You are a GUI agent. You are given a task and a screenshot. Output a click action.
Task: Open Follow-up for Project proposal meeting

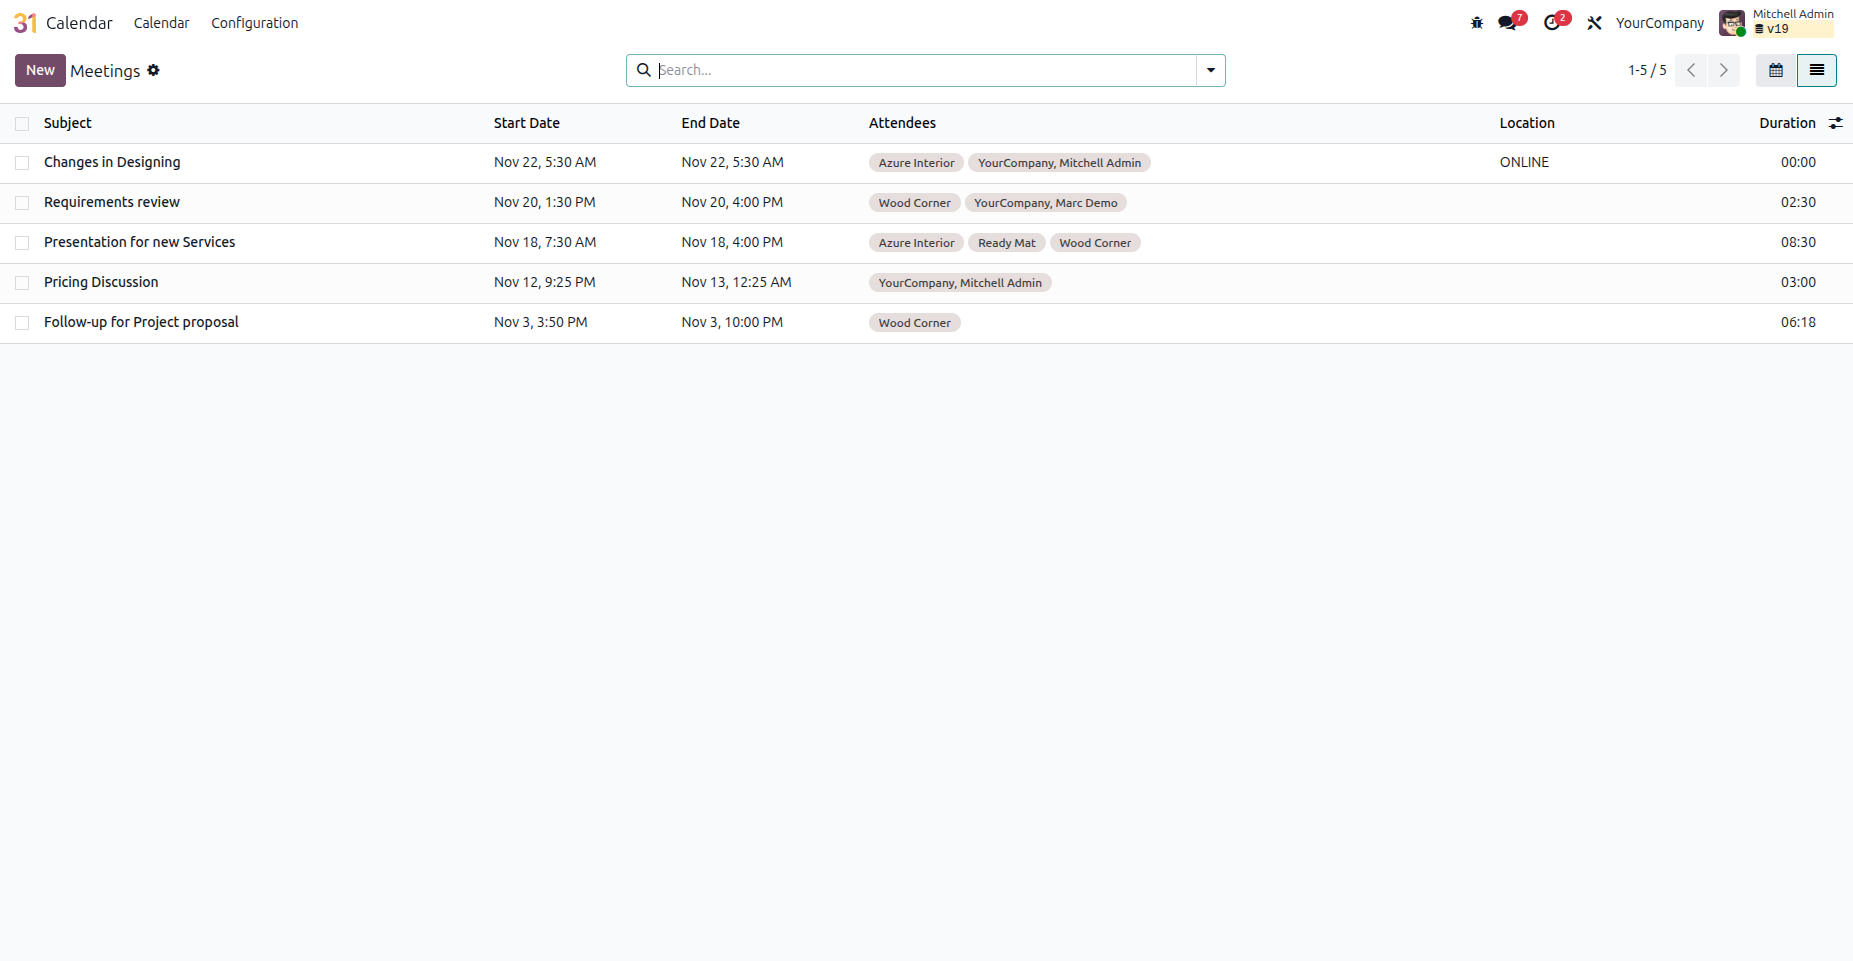[141, 322]
